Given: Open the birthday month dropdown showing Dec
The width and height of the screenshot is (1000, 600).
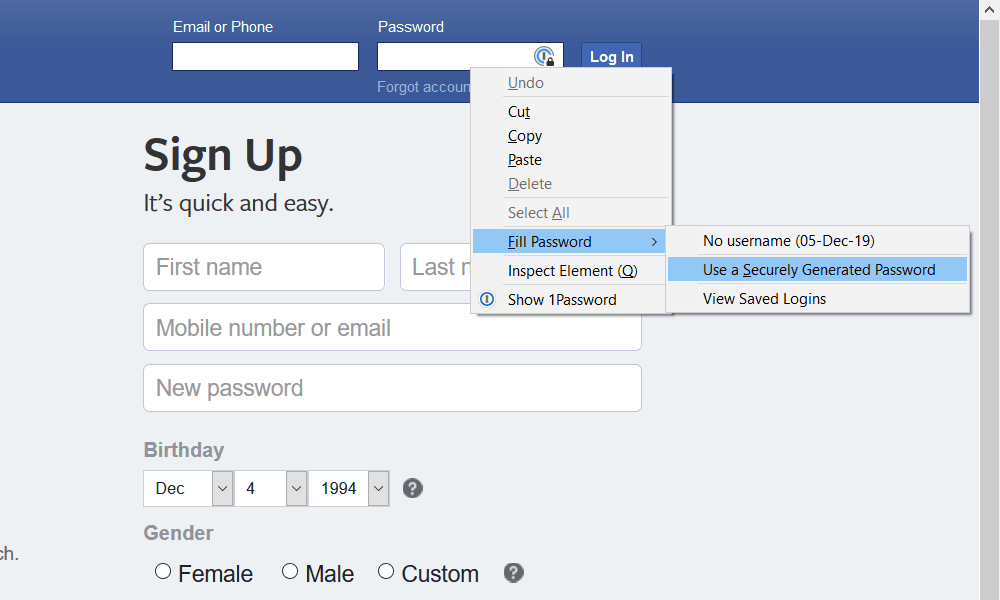Looking at the screenshot, I should pos(188,488).
